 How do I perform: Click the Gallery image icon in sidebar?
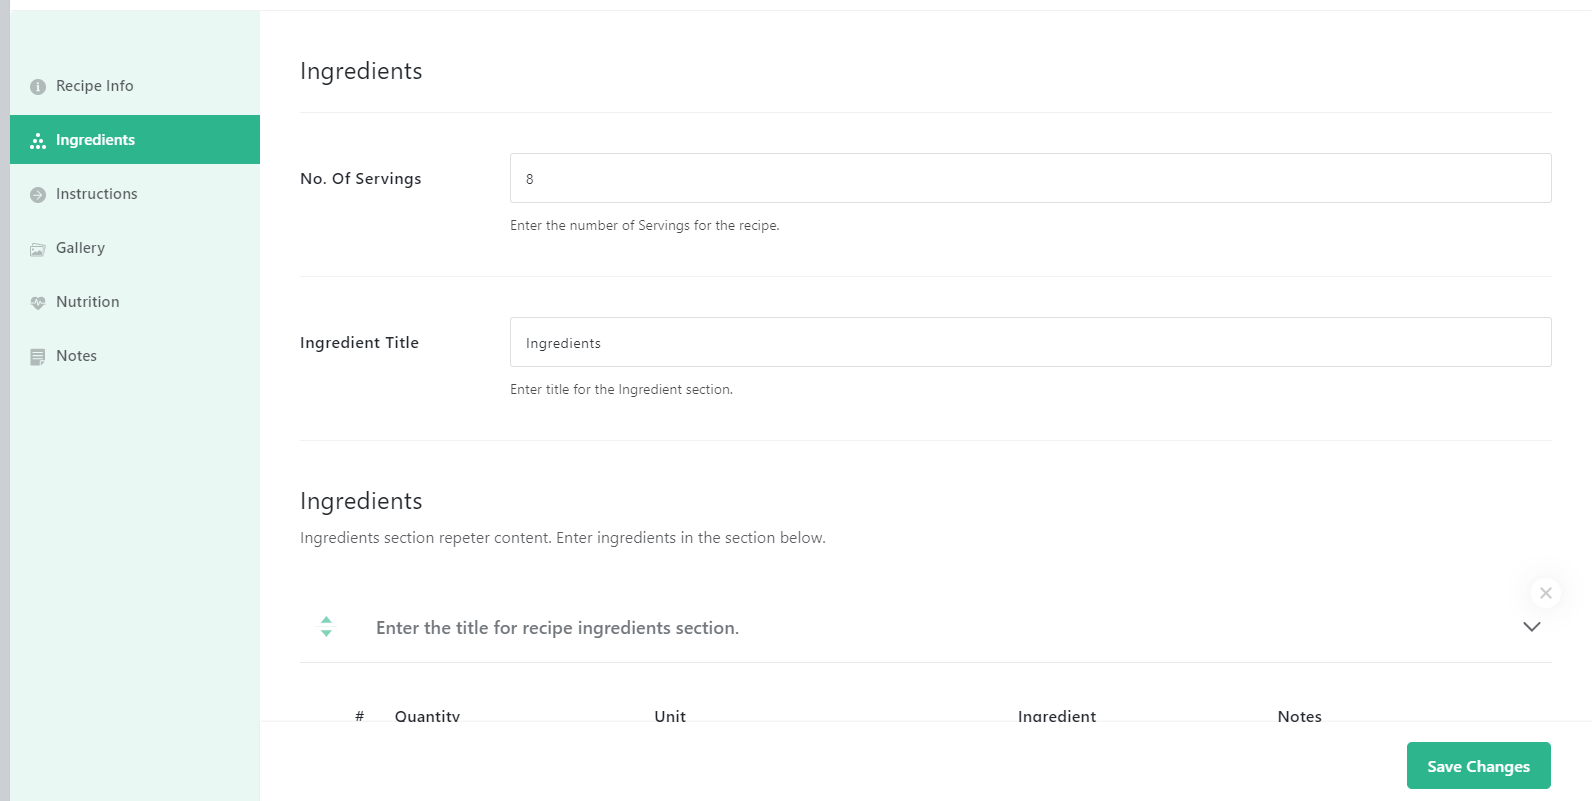point(38,249)
